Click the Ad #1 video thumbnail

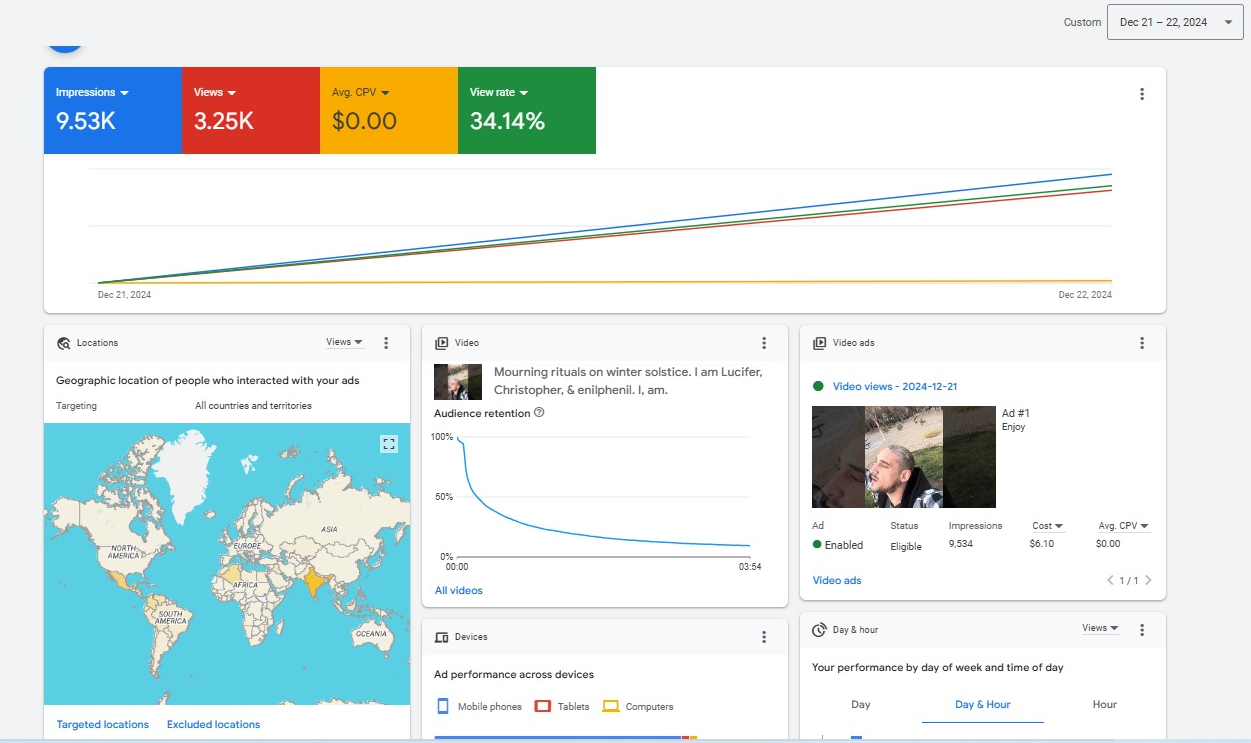click(x=903, y=457)
